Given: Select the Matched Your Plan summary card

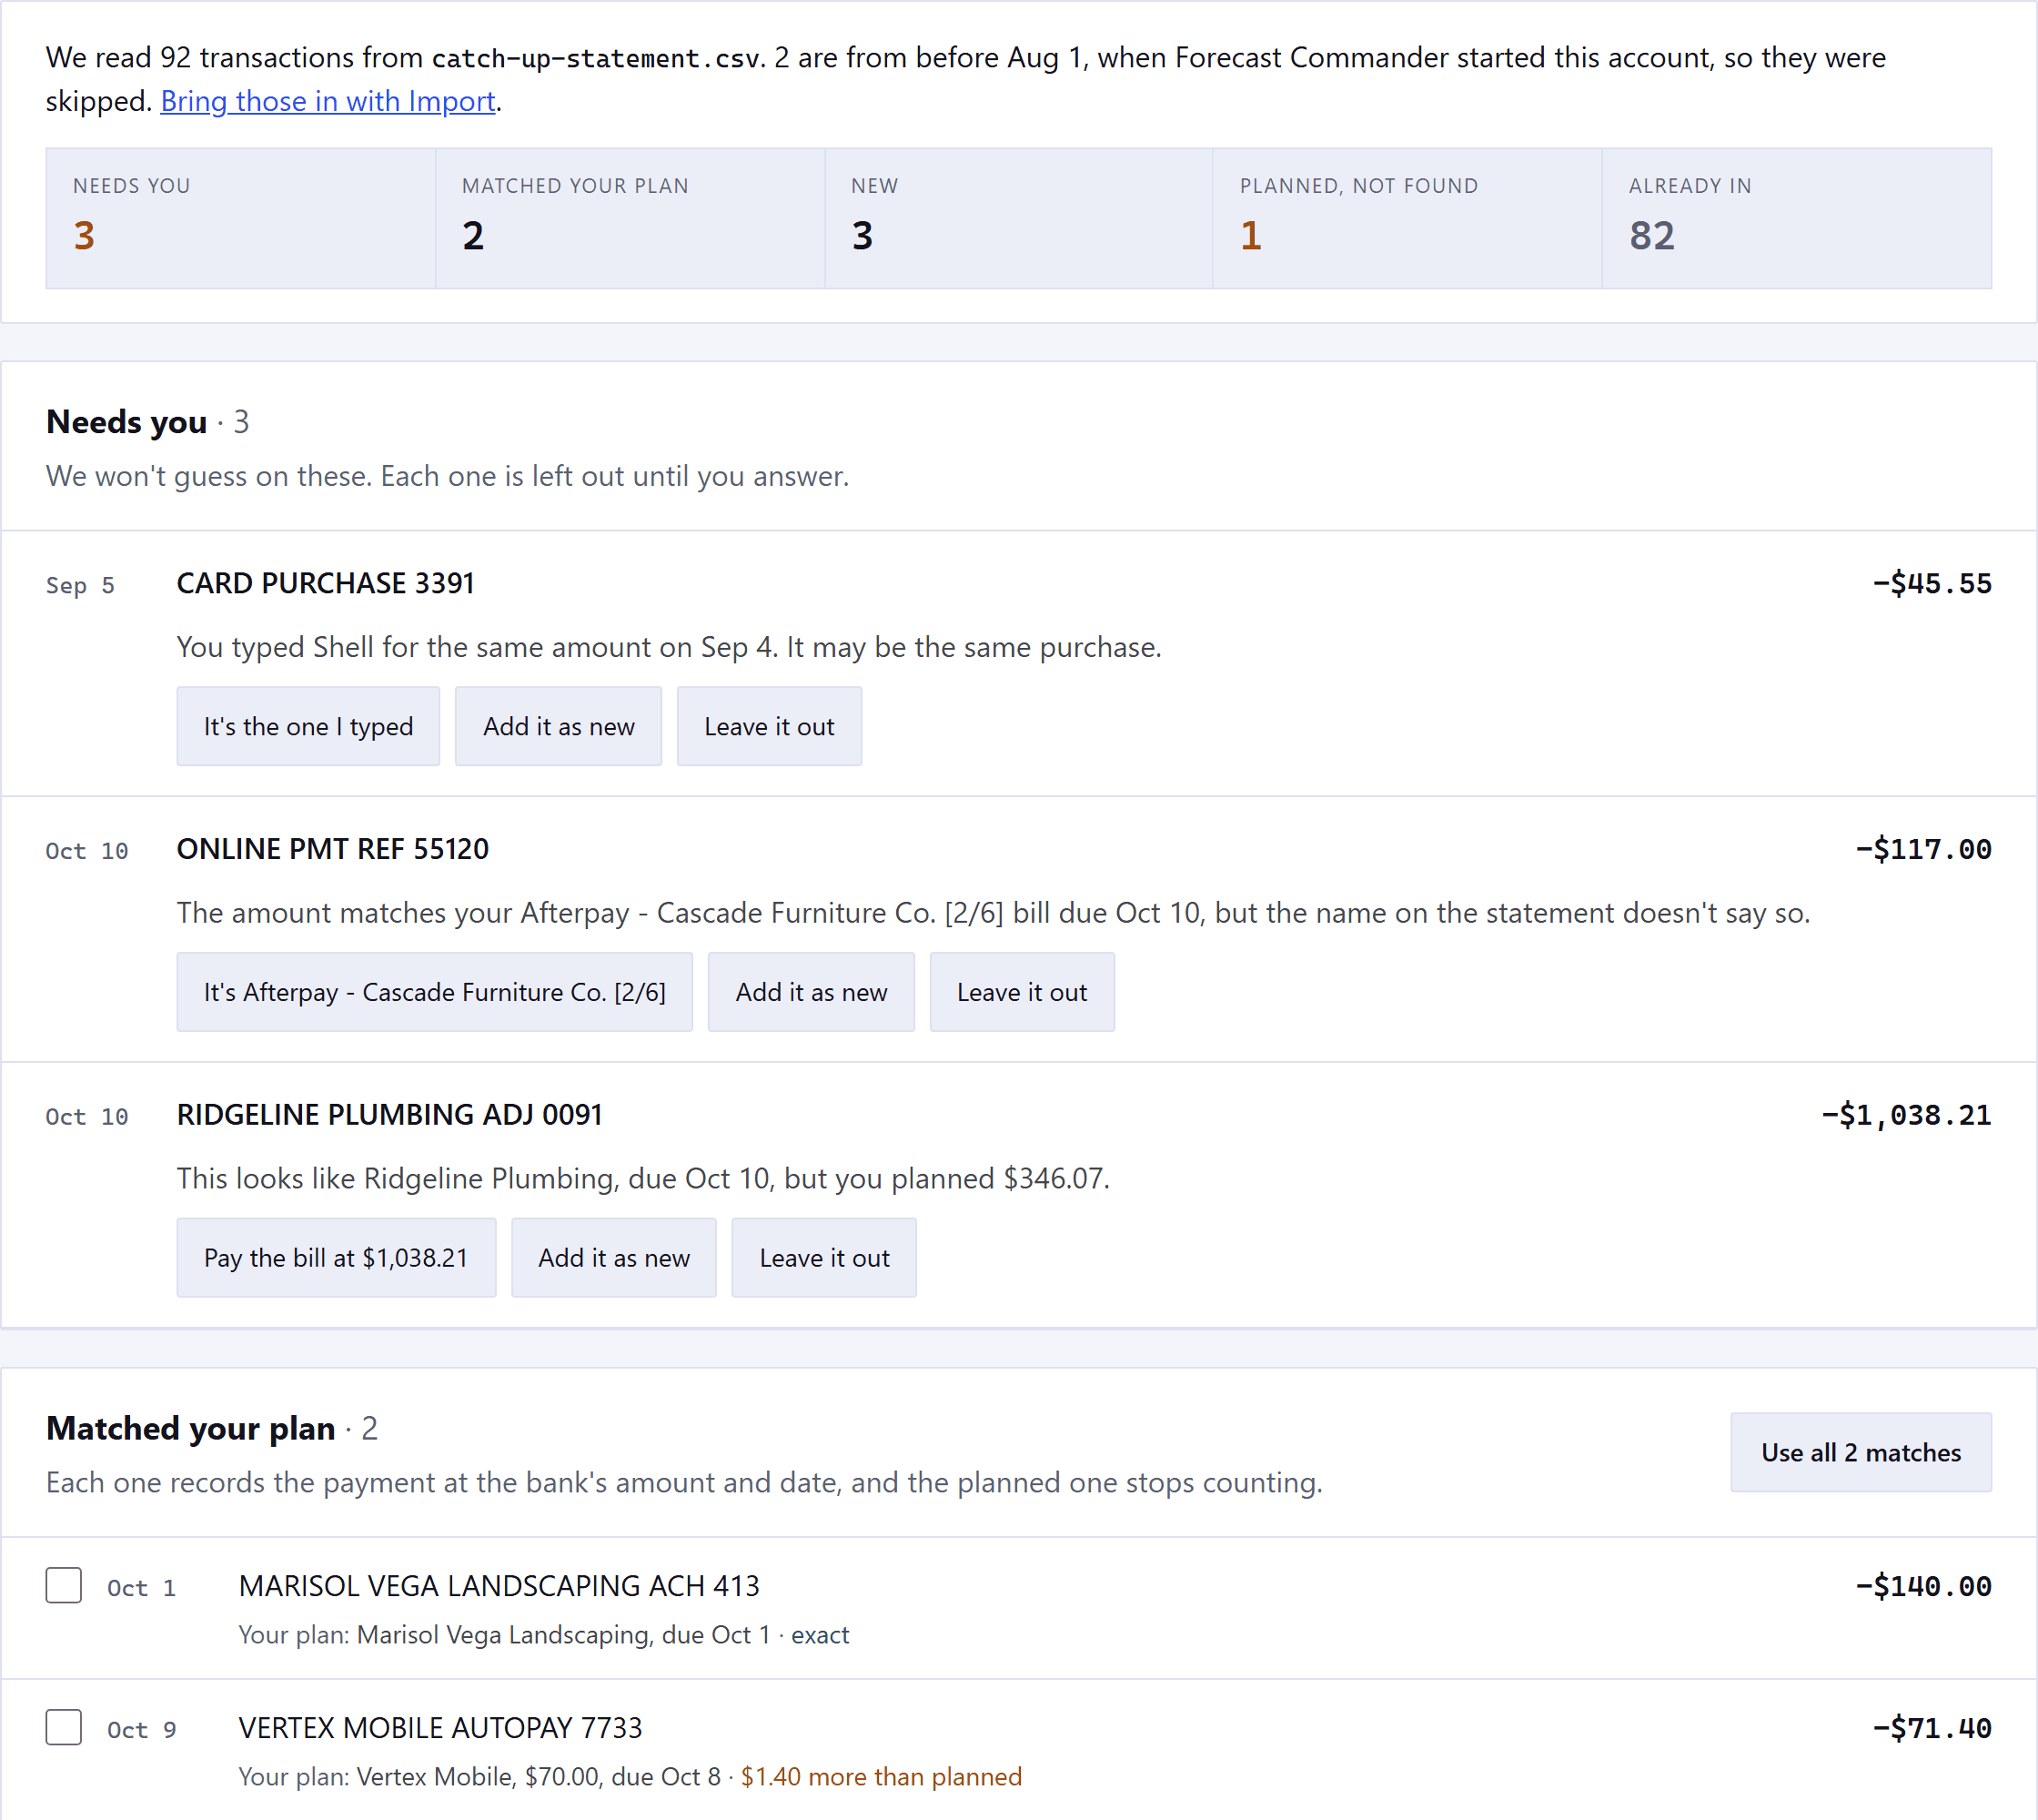Looking at the screenshot, I should click(x=630, y=219).
